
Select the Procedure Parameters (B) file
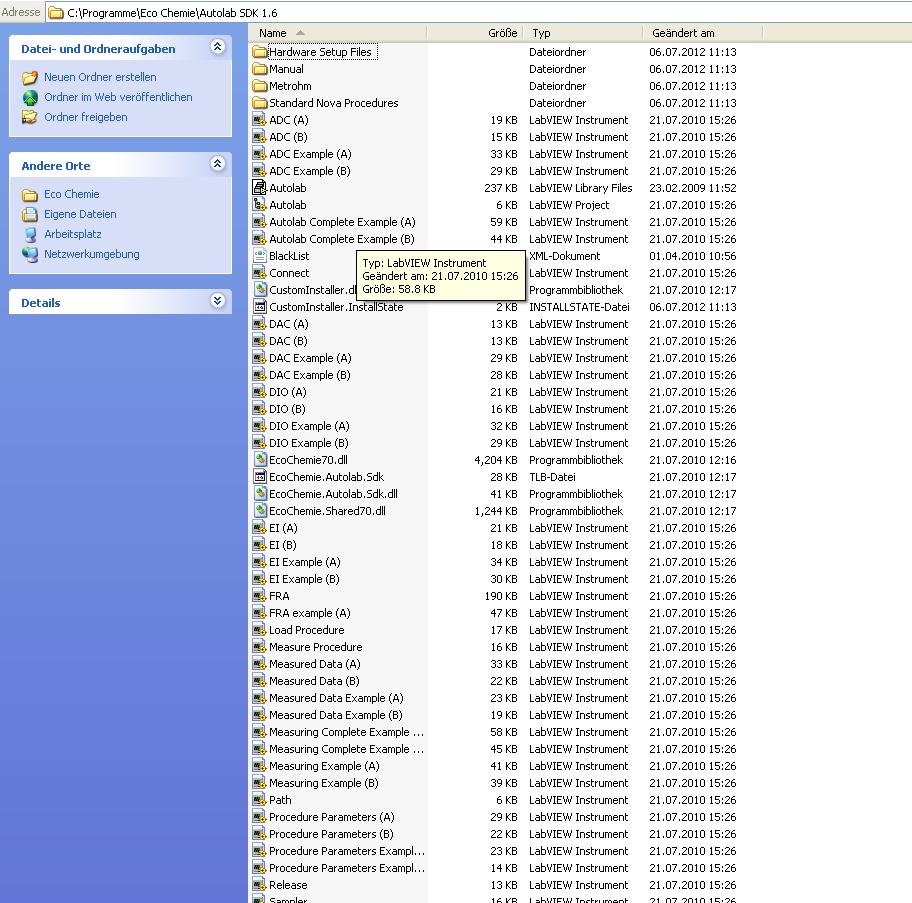pos(331,834)
